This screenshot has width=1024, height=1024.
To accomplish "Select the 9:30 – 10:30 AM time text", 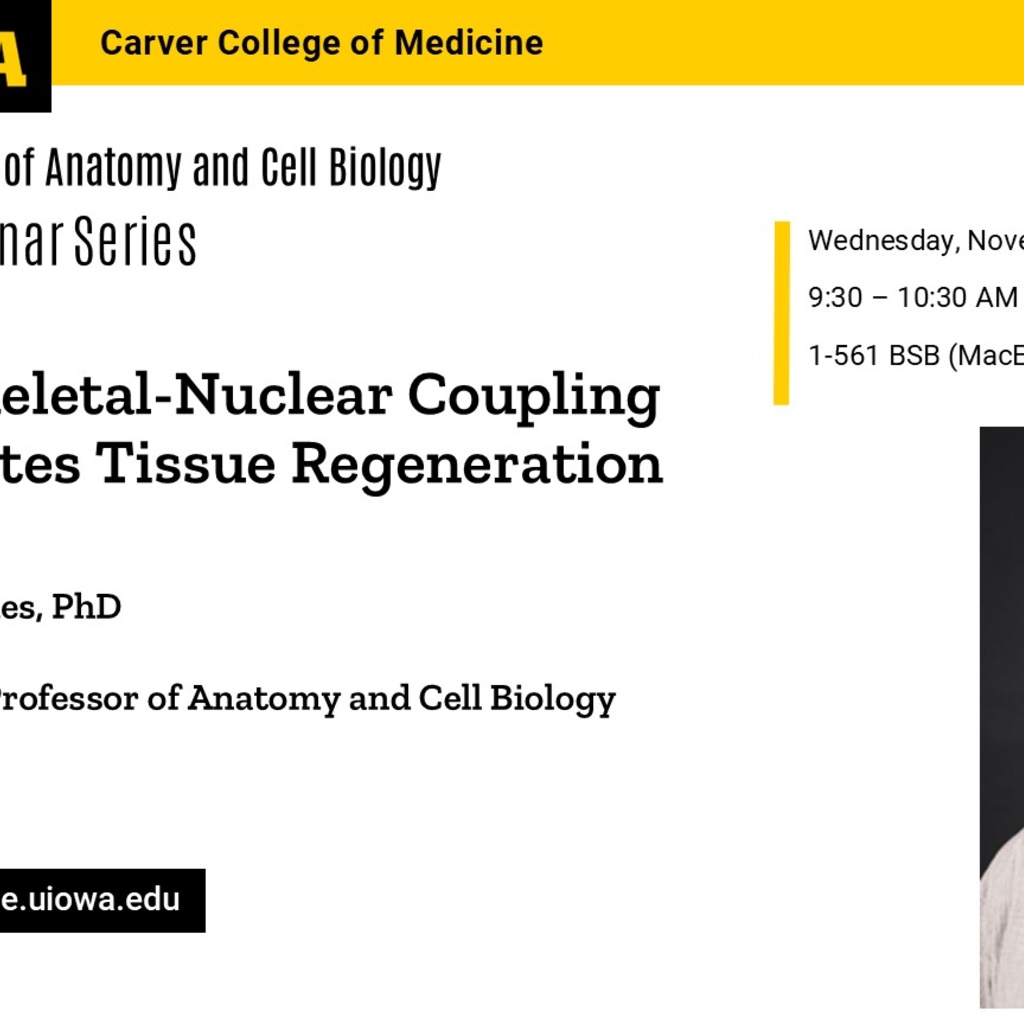I will click(x=912, y=298).
